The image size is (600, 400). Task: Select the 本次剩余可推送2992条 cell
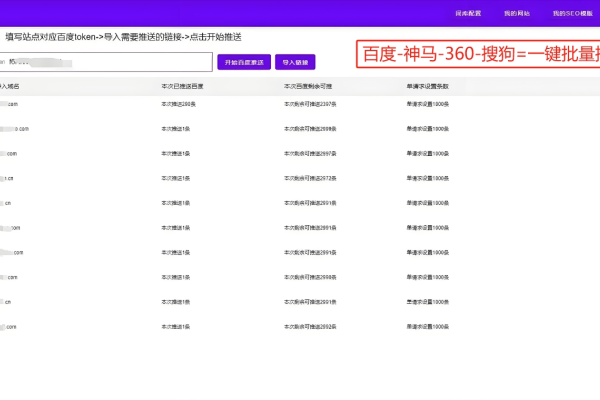pyautogui.click(x=310, y=327)
